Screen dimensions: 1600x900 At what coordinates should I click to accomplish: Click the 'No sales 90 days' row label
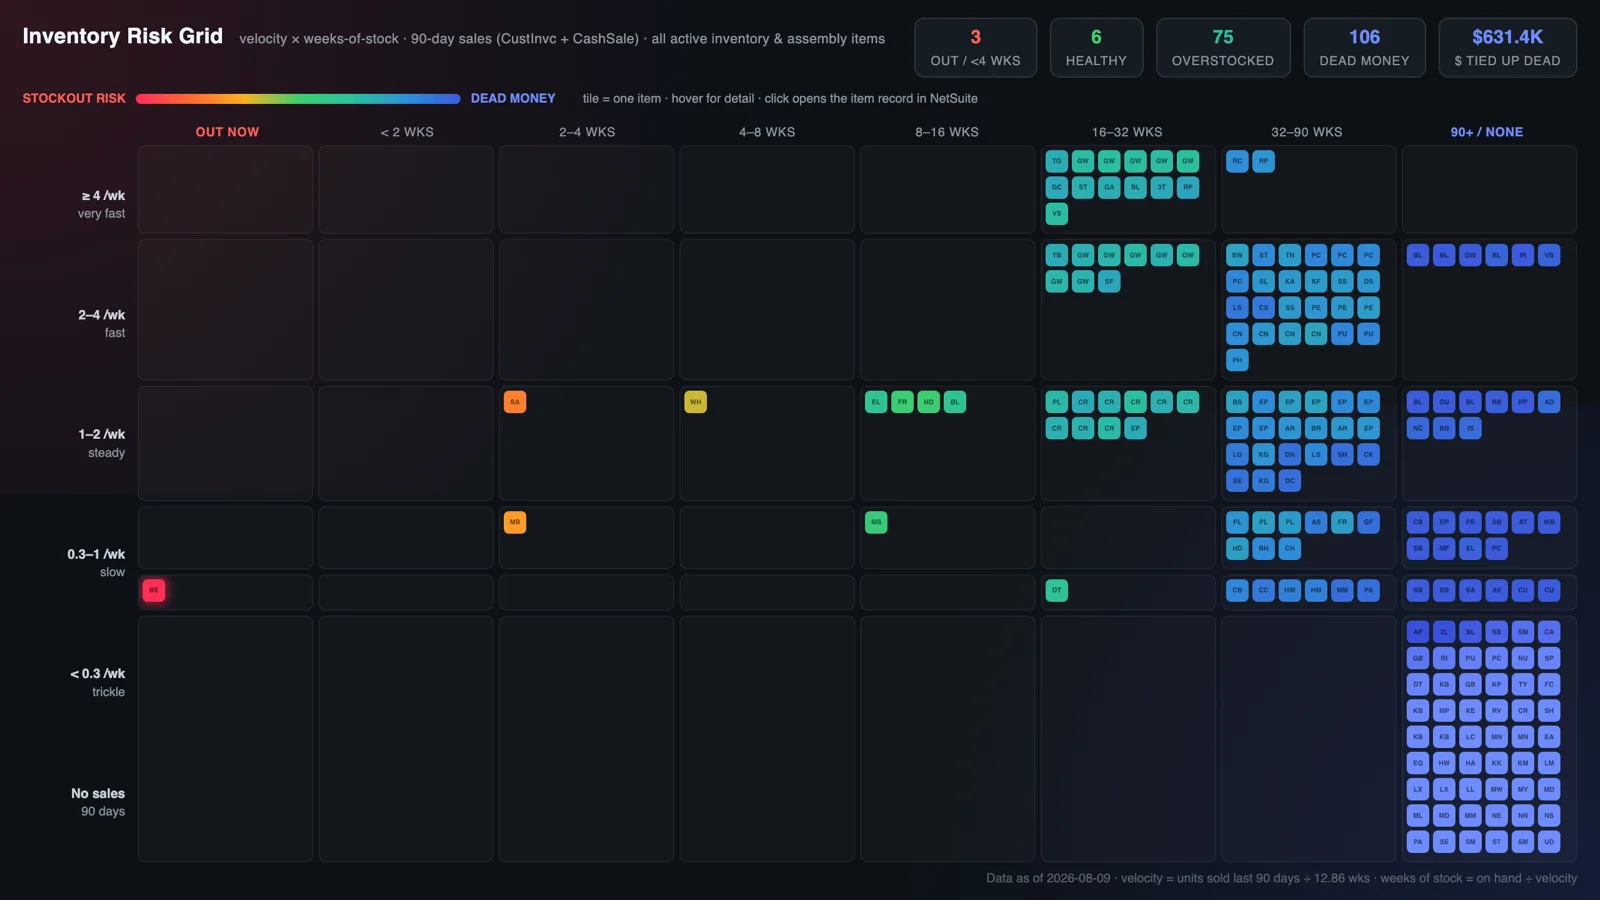[98, 802]
